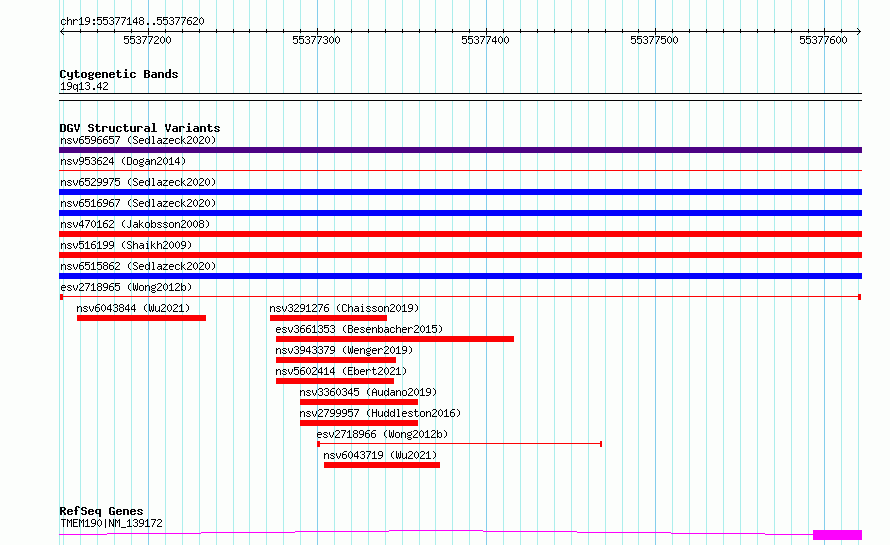Select the red bar under nsv3360345
Viewport: 890px width, 545px height.
click(x=359, y=402)
